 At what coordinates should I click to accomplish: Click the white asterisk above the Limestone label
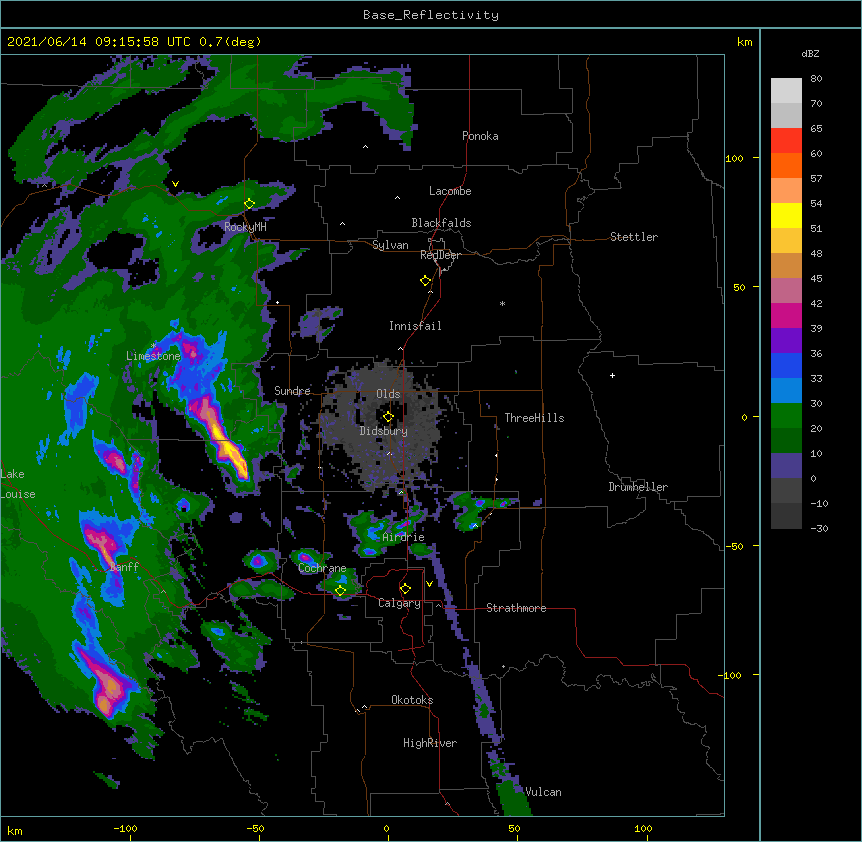pos(154,346)
